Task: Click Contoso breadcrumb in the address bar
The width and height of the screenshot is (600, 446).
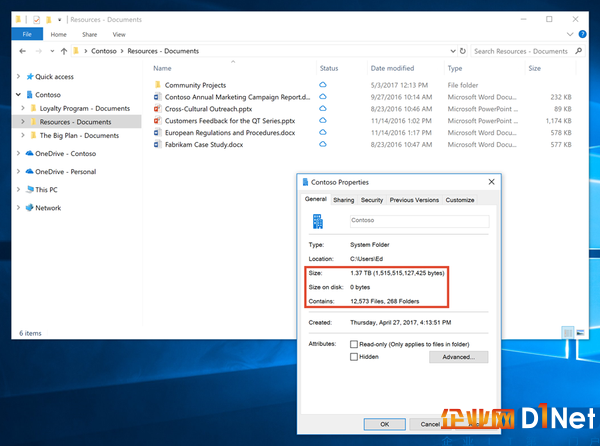Action: pos(104,51)
